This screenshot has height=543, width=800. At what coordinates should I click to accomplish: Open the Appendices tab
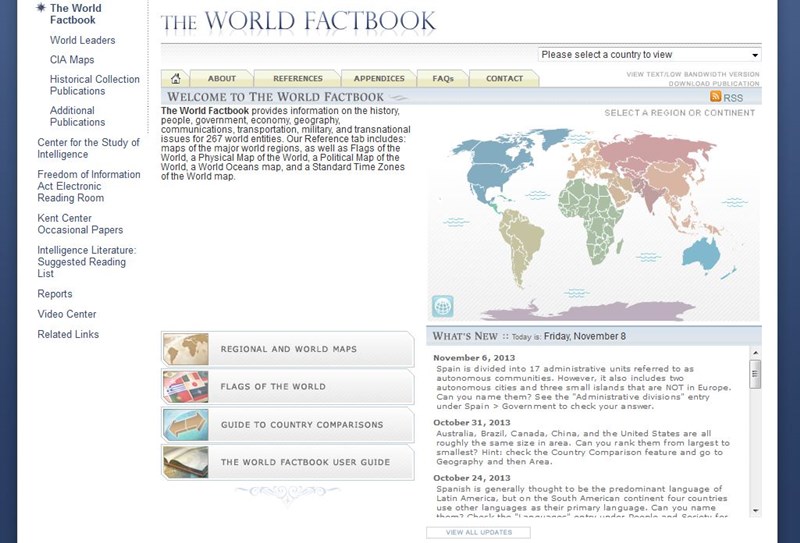tap(379, 78)
